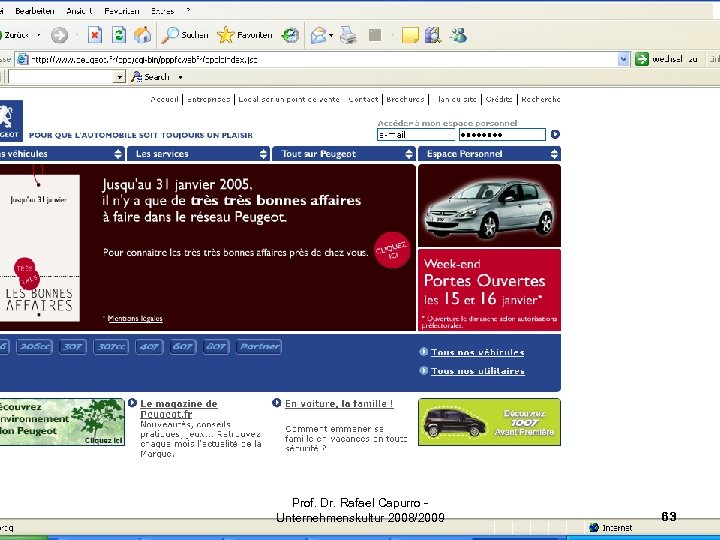Open the ? help menu
720x540 pixels.
click(x=188, y=11)
